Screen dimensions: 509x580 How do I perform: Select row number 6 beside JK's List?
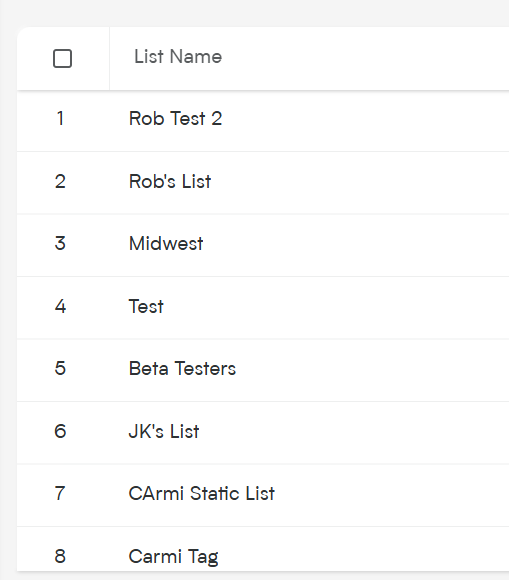pos(60,431)
